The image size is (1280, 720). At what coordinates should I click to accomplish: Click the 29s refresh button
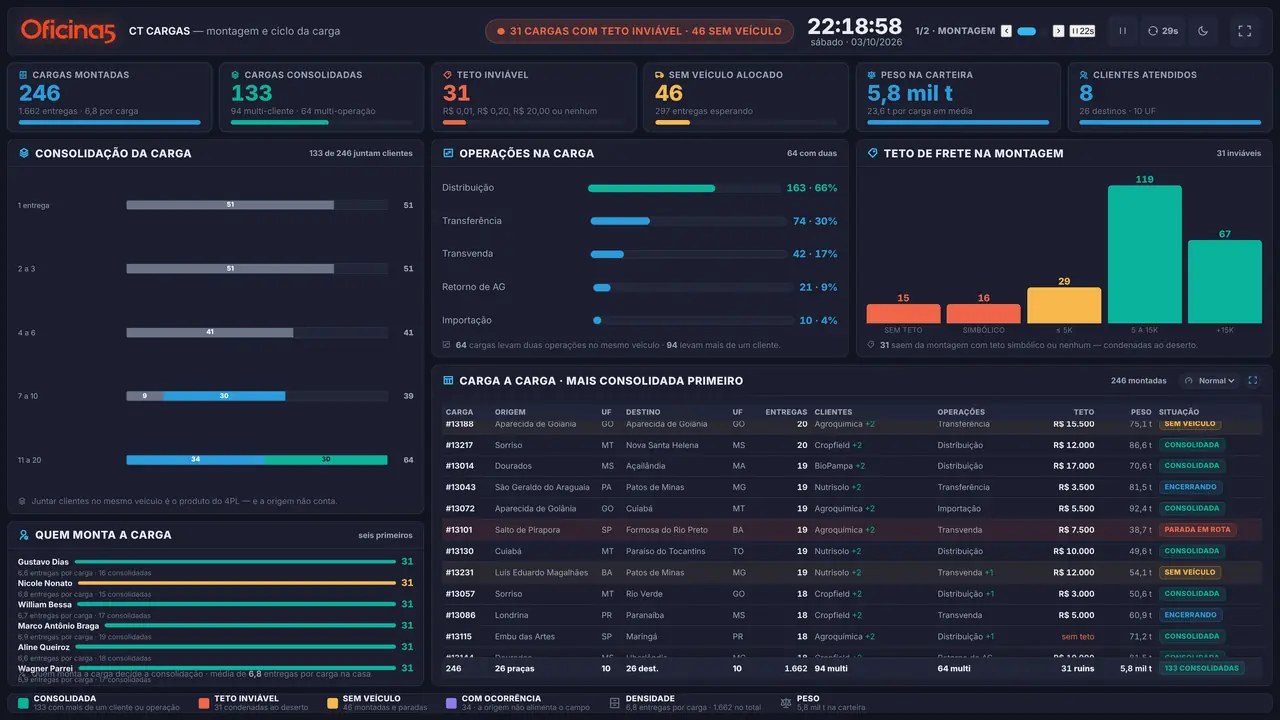point(1163,31)
